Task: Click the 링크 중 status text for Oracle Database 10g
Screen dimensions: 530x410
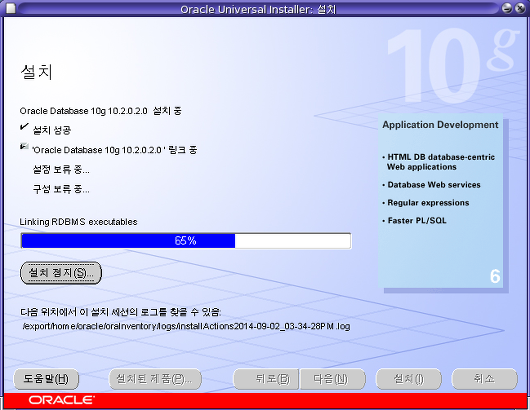Action: coord(115,150)
